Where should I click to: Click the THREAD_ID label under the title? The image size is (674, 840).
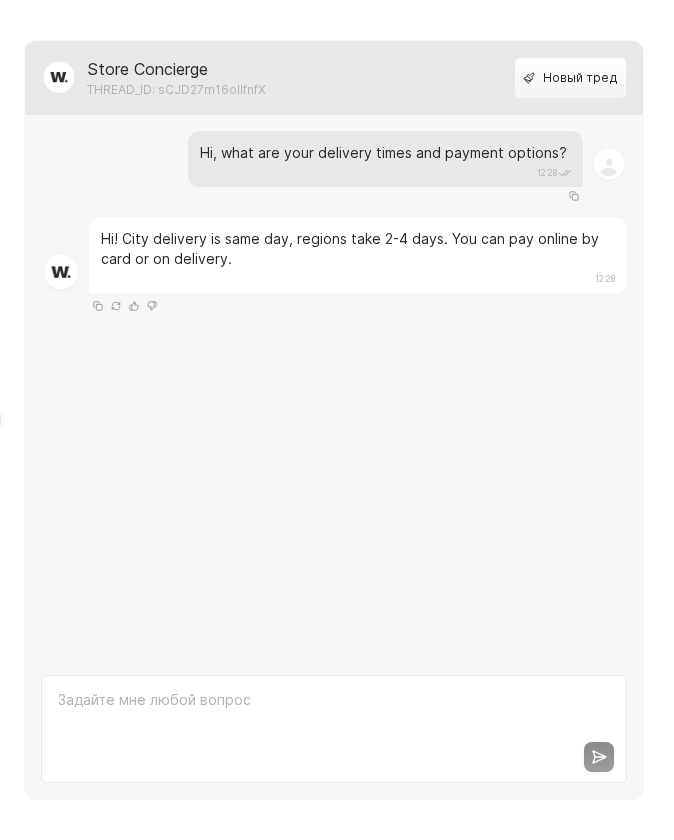pos(176,90)
